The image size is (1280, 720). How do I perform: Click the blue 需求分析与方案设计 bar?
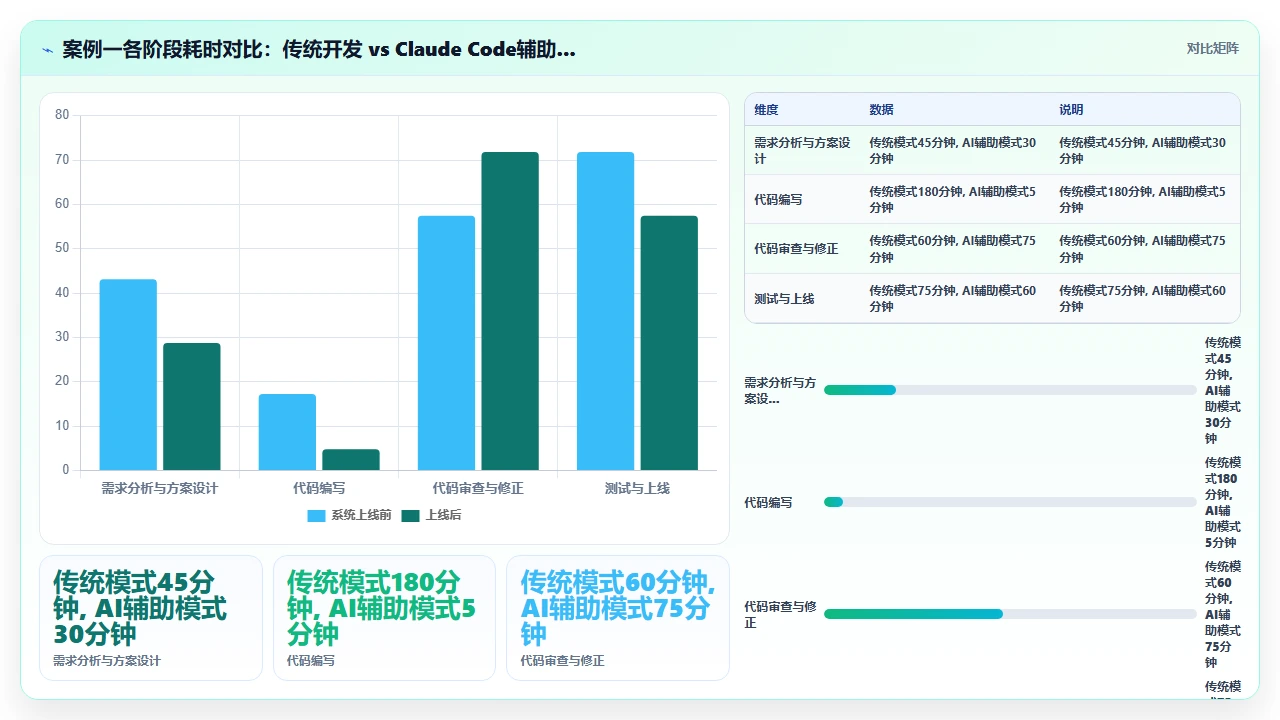(128, 375)
